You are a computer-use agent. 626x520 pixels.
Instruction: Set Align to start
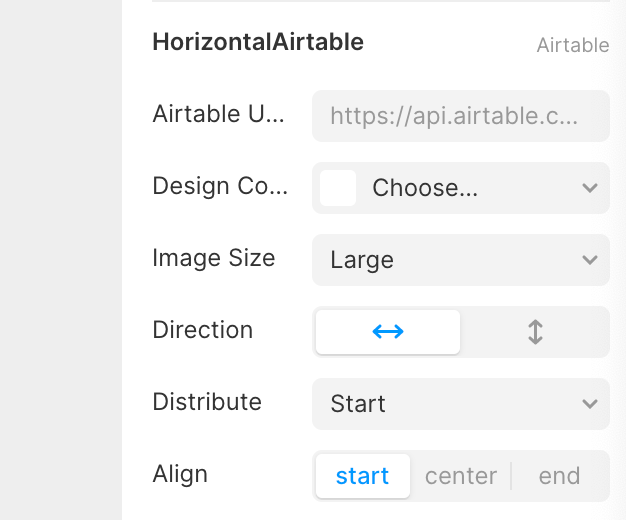click(363, 476)
